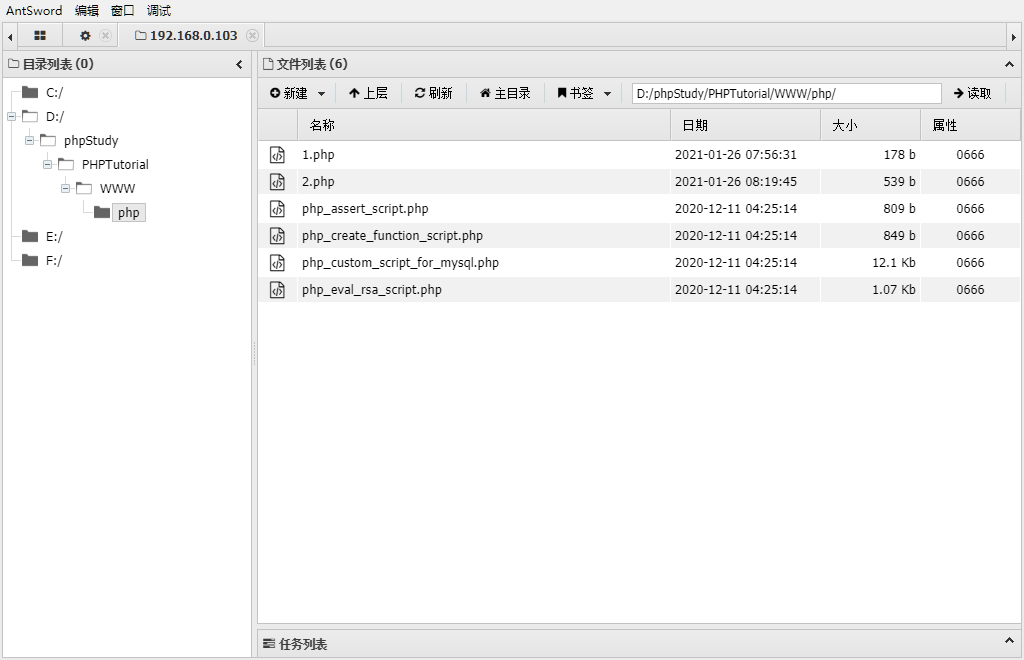This screenshot has width=1024, height=660.
Task: Click the php_create_function_script.php file icon
Action: point(278,236)
